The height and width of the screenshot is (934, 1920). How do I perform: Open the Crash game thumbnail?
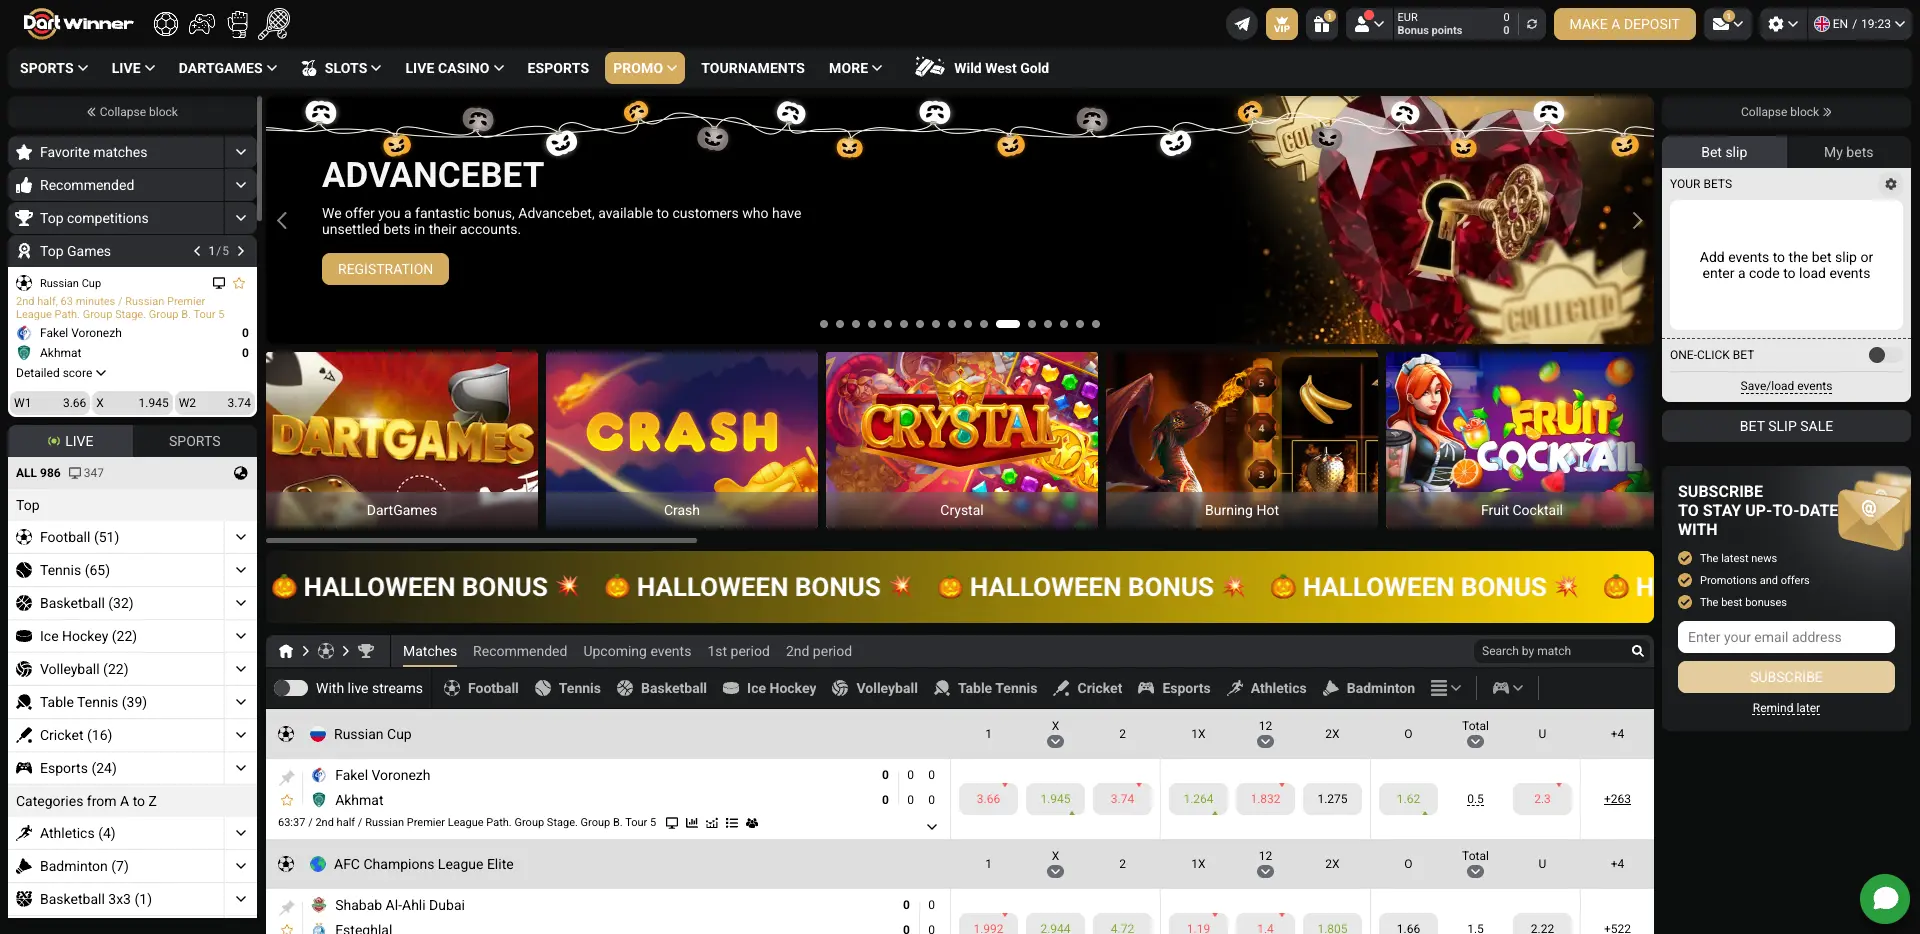tap(681, 439)
